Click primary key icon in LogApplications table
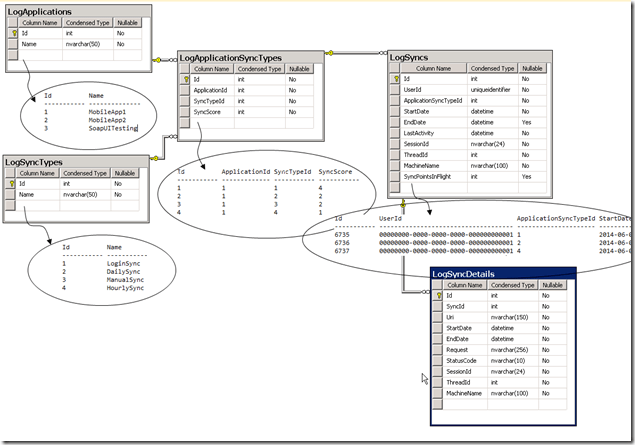635x445 pixels. coord(13,33)
